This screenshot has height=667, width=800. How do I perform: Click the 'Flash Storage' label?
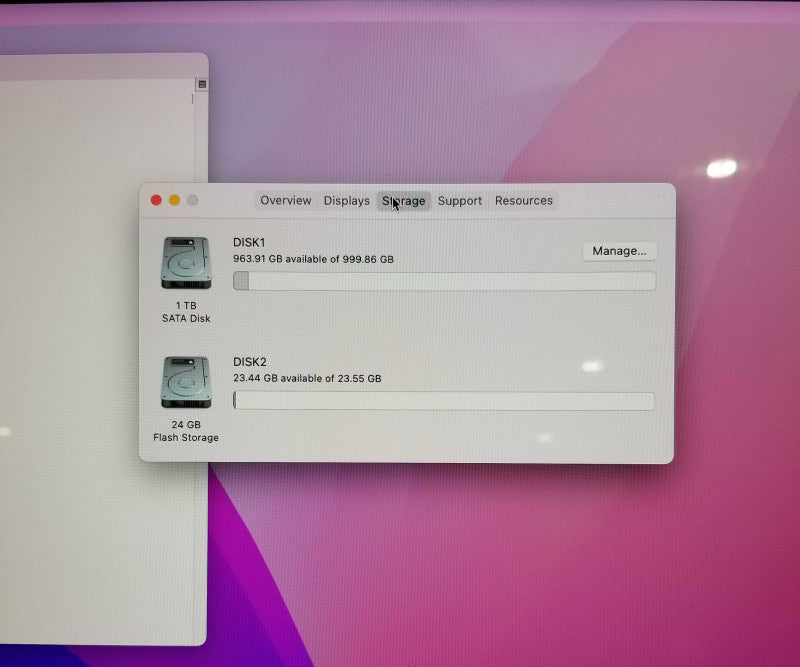pos(186,437)
